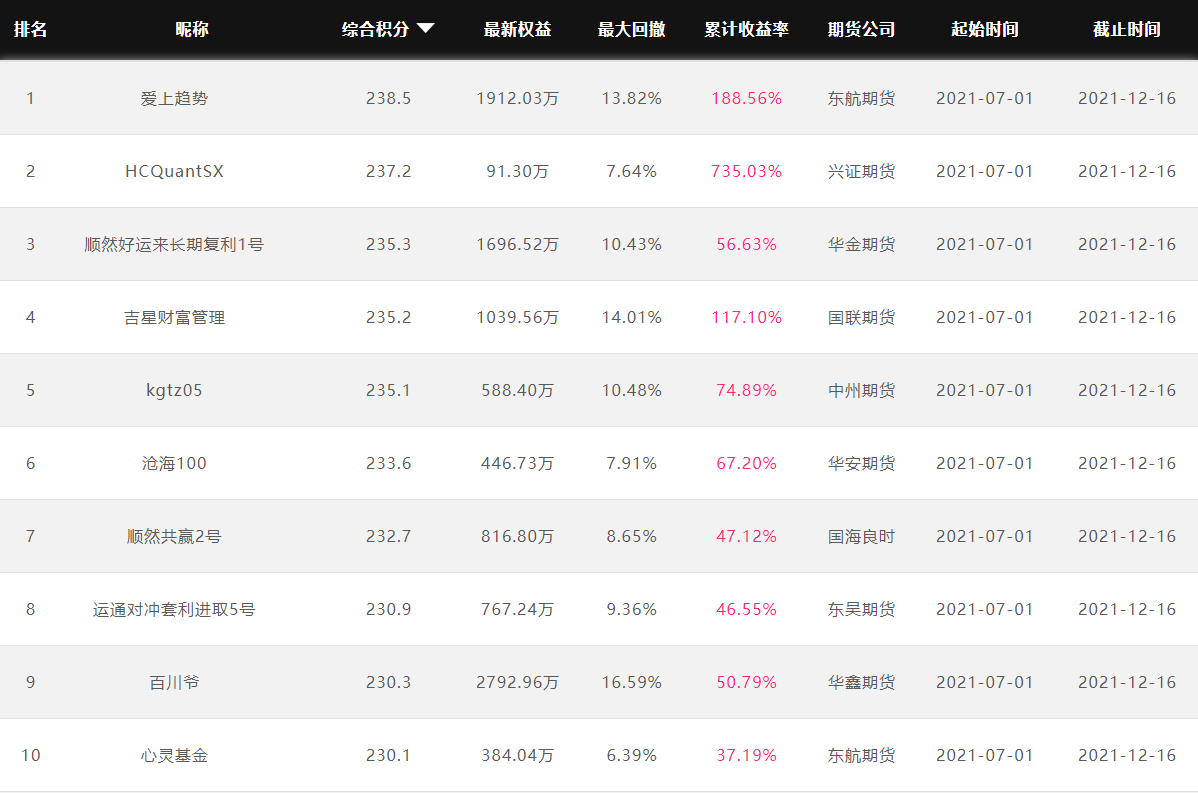Select nickname kgtz05
1198x793 pixels.
174,390
